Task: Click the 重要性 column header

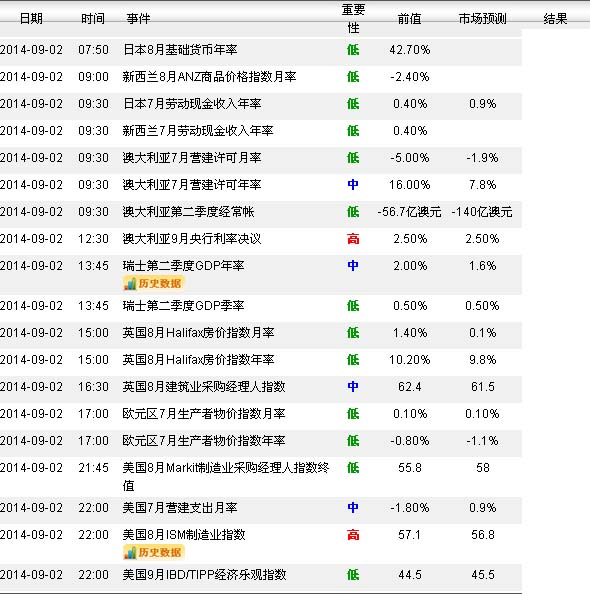Action: [353, 19]
